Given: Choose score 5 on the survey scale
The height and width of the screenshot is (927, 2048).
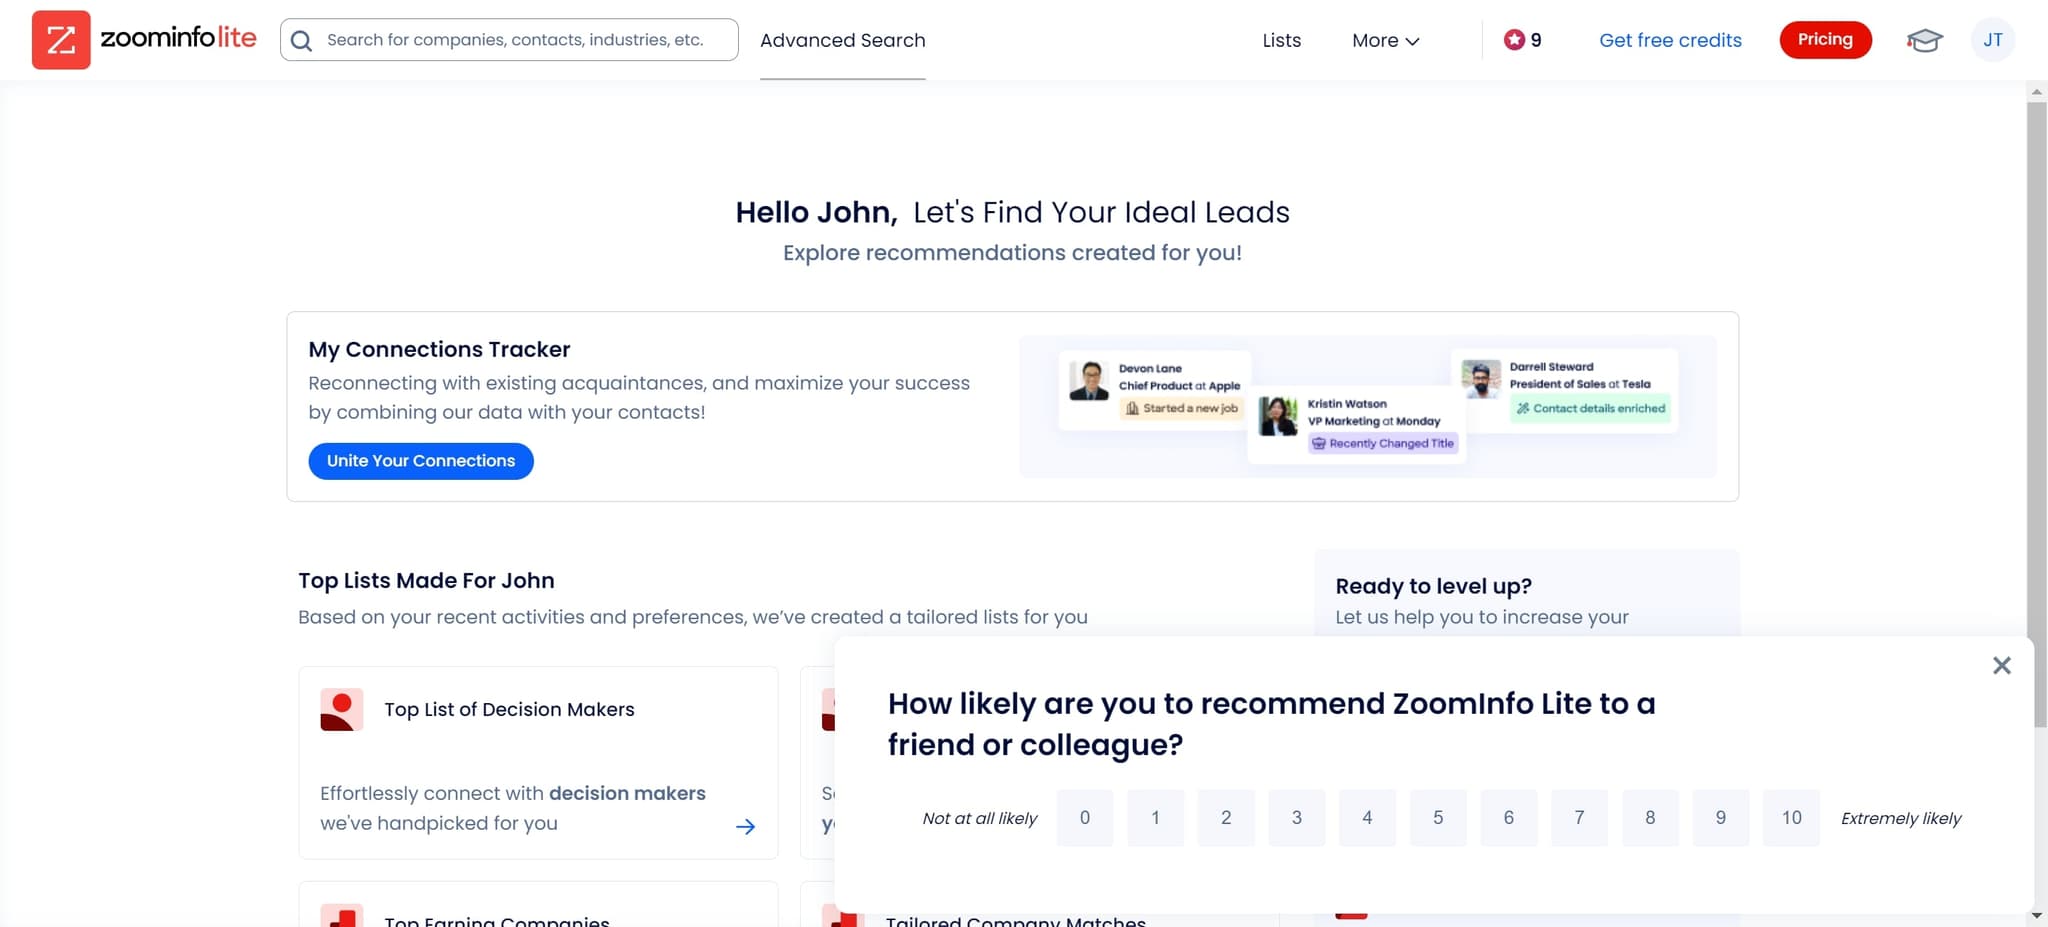Looking at the screenshot, I should [1438, 817].
